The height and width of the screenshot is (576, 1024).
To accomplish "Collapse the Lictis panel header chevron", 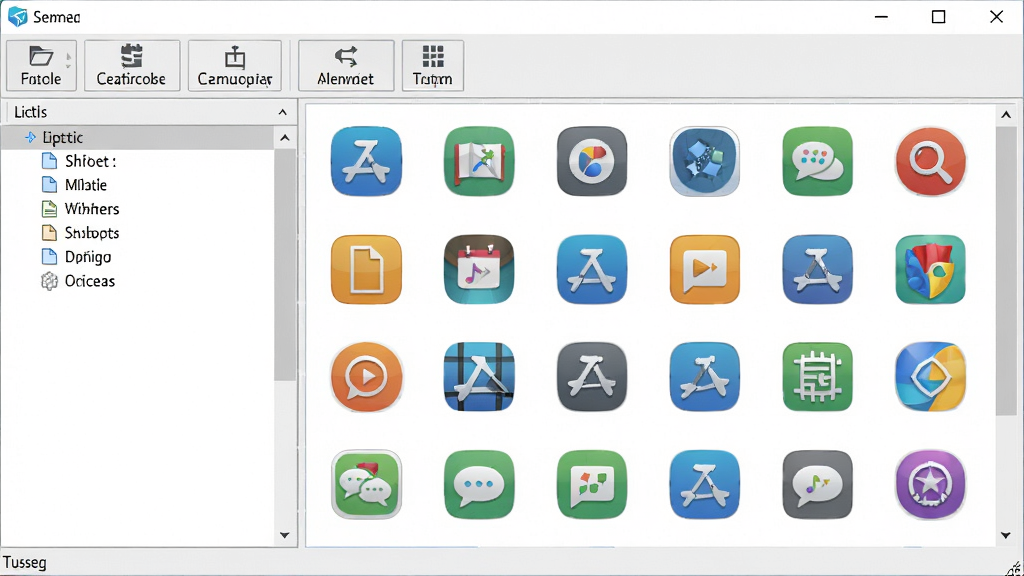I will click(x=282, y=112).
